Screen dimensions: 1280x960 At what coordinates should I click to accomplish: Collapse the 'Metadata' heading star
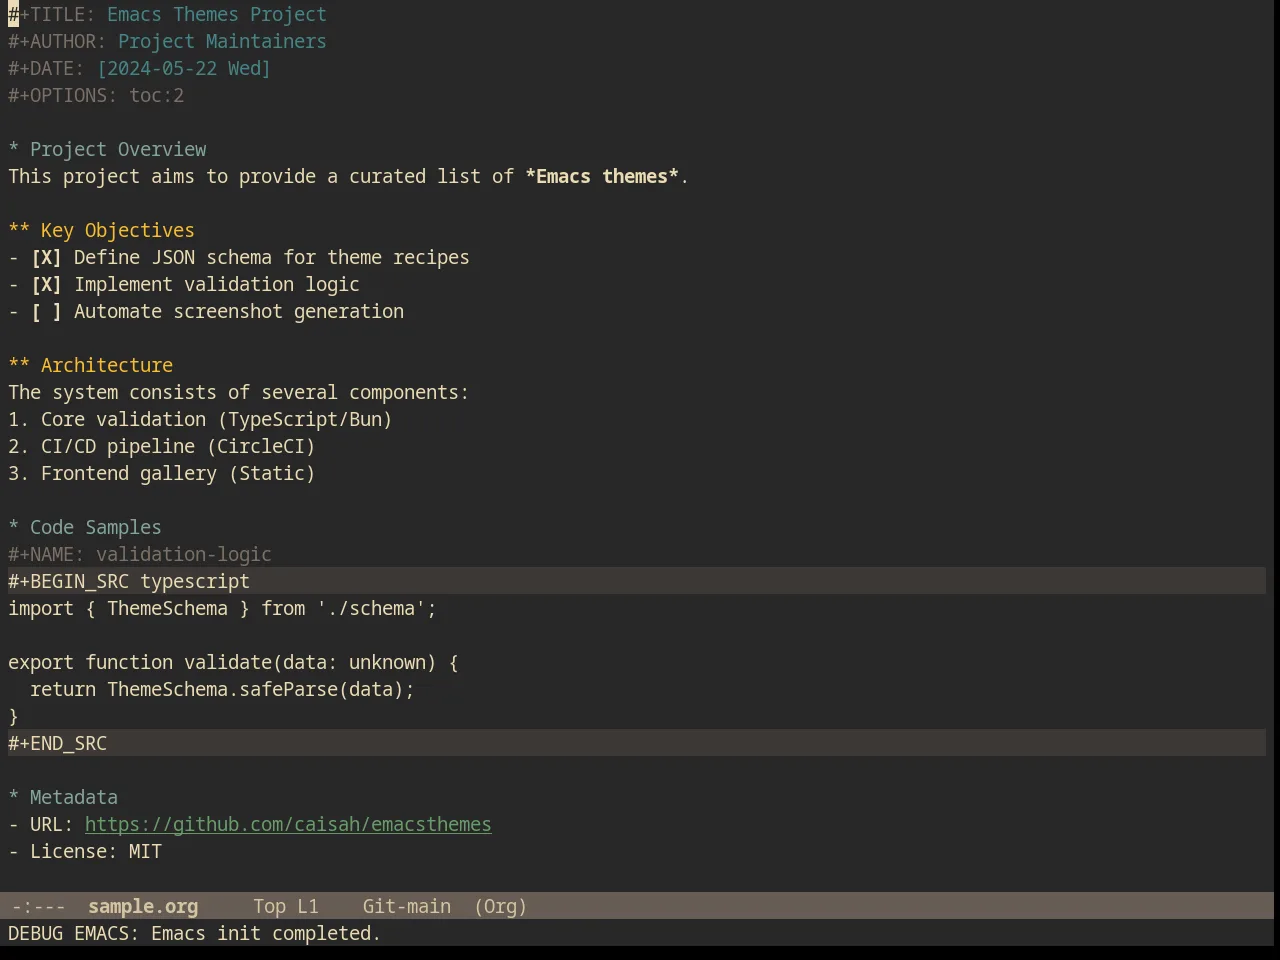click(14, 797)
